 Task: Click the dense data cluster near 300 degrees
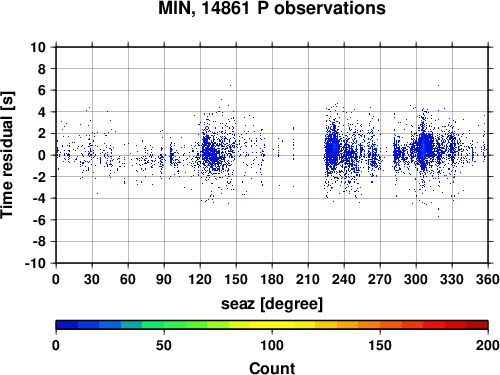click(x=424, y=148)
